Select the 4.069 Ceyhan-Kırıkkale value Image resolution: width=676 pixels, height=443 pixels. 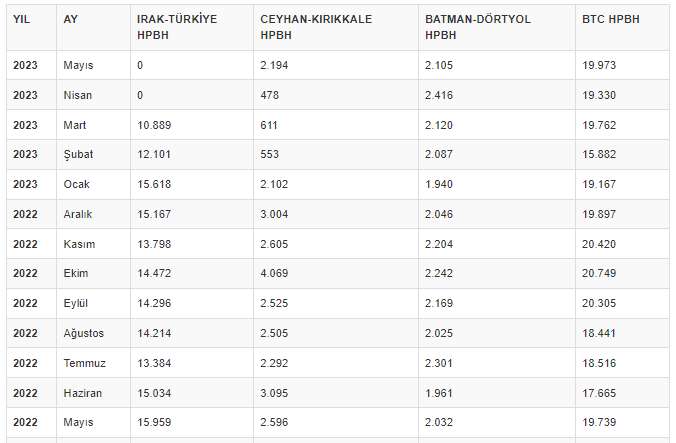click(275, 274)
